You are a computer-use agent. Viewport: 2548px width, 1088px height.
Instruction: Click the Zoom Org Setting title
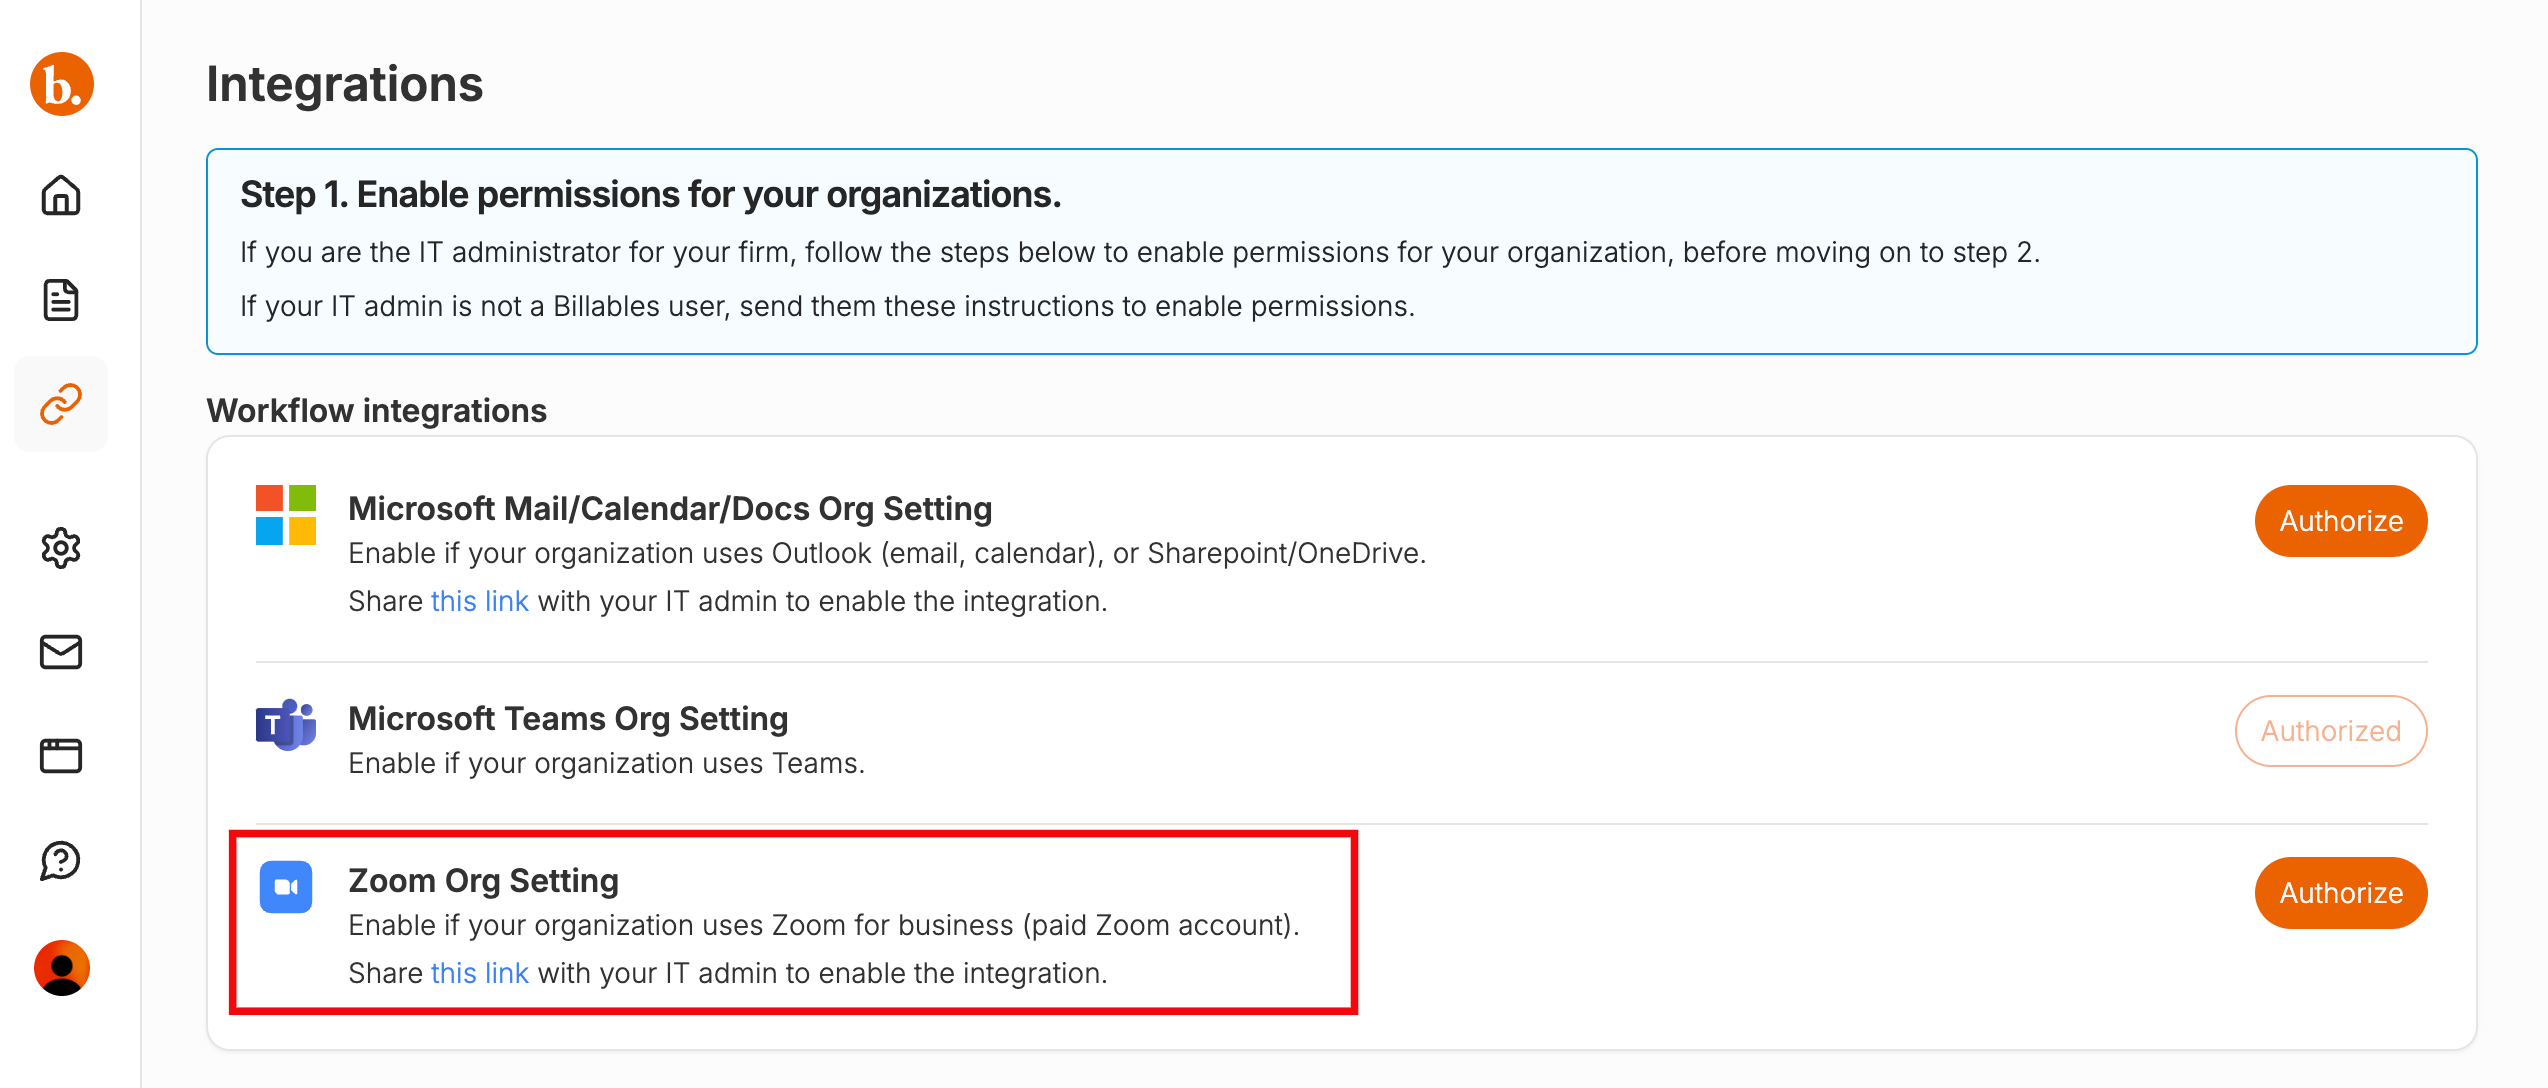(483, 880)
